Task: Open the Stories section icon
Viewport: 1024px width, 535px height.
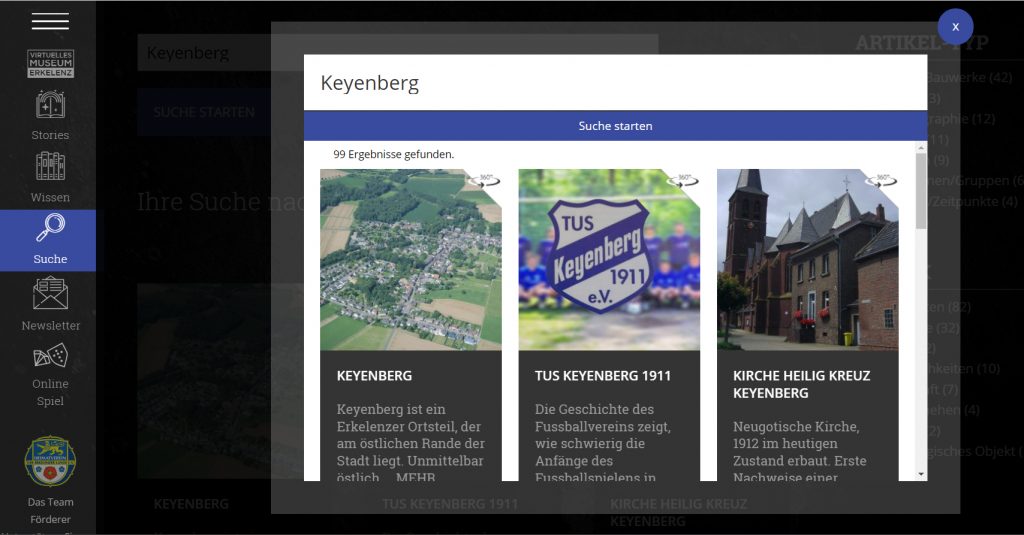Action: (50, 105)
